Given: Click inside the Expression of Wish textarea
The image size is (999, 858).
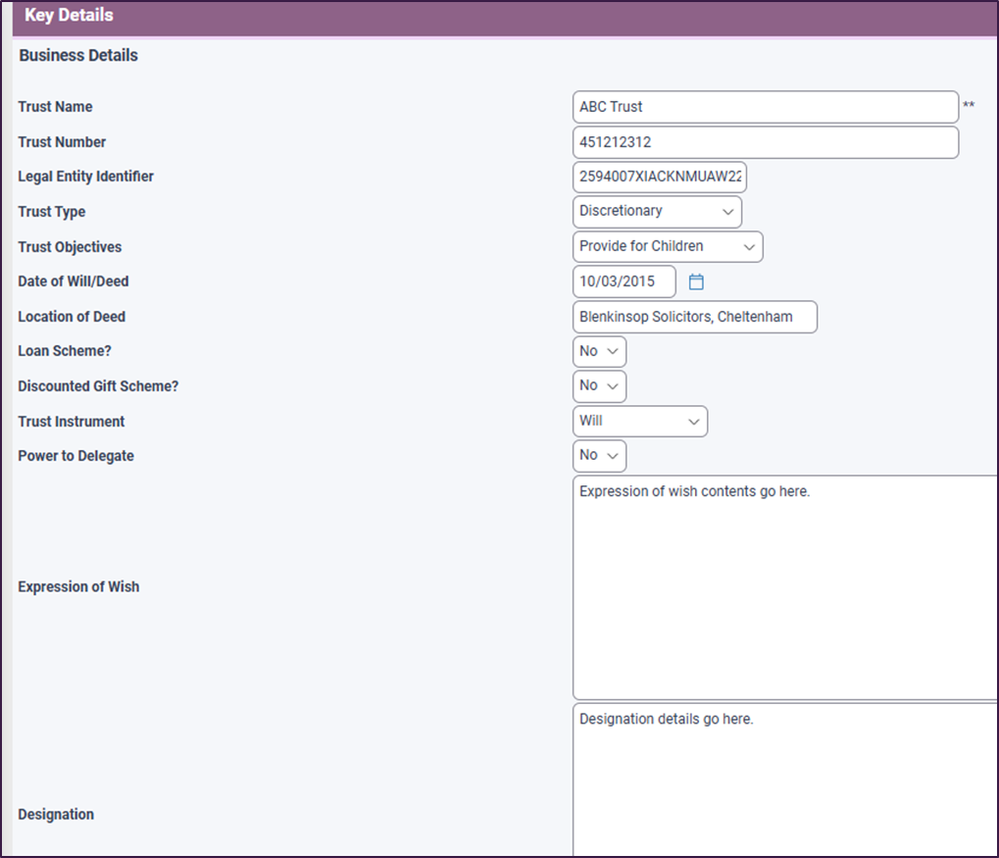Looking at the screenshot, I should coord(785,588).
